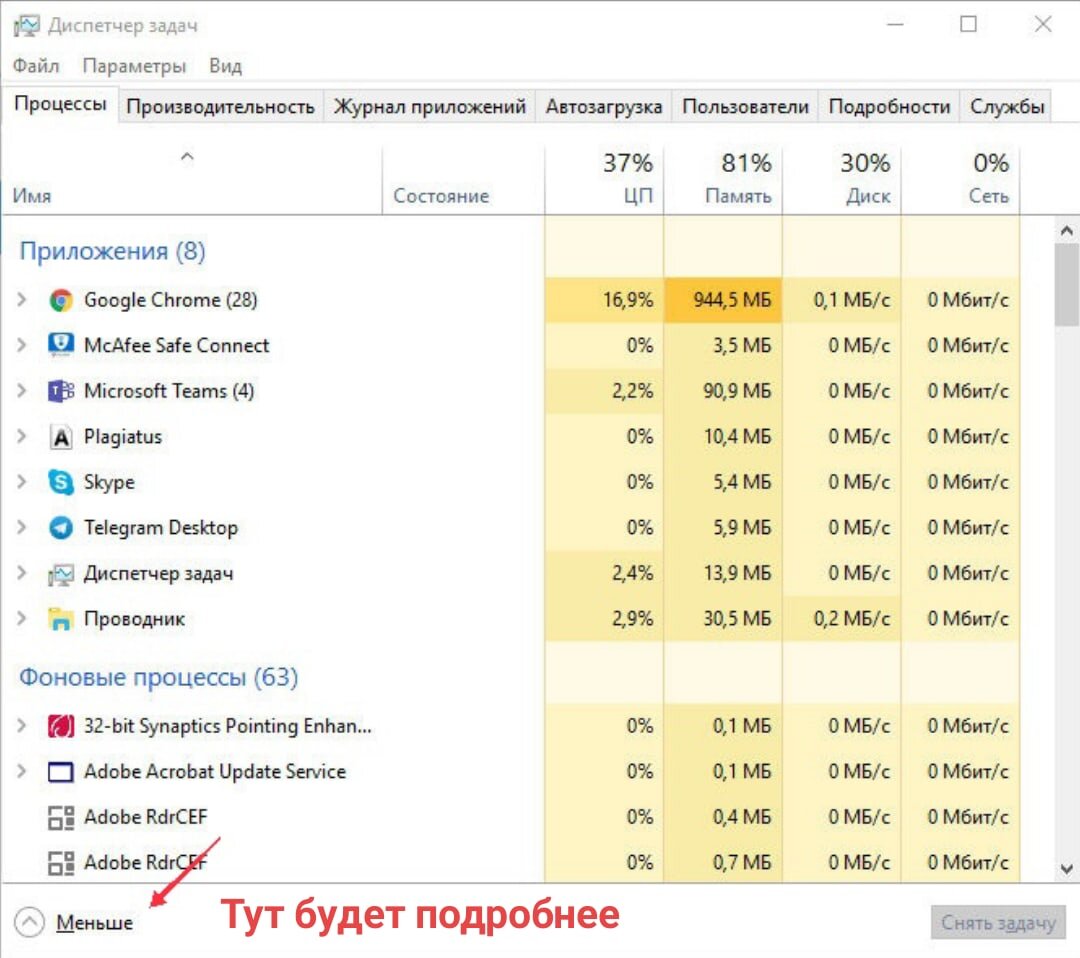Click Проводник's 30,5 МБ memory value
Image resolution: width=1080 pixels, height=958 pixels.
[x=737, y=618]
